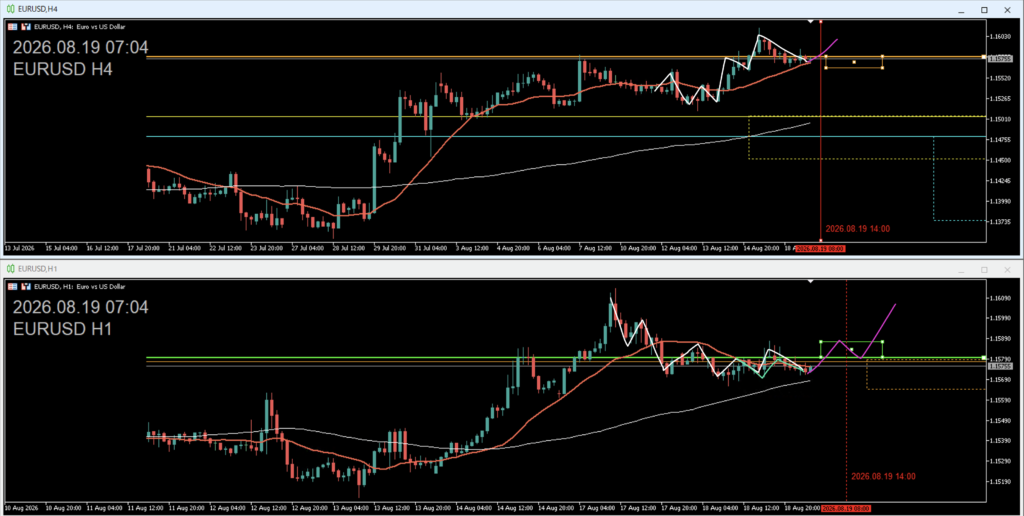Screen dimensions: 1024x516
Task: Click the 18 Aug 12:00 date on H1 axis
Action: (761, 508)
